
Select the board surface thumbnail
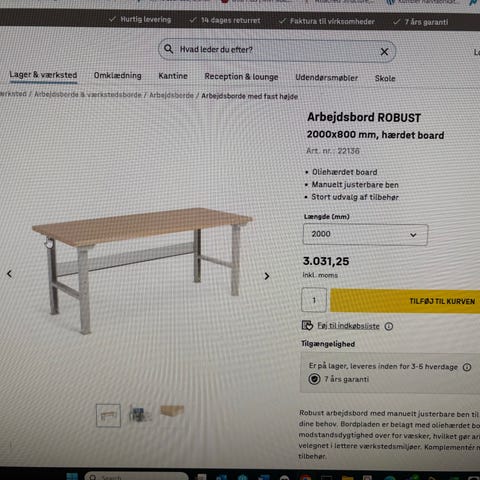pos(172,411)
